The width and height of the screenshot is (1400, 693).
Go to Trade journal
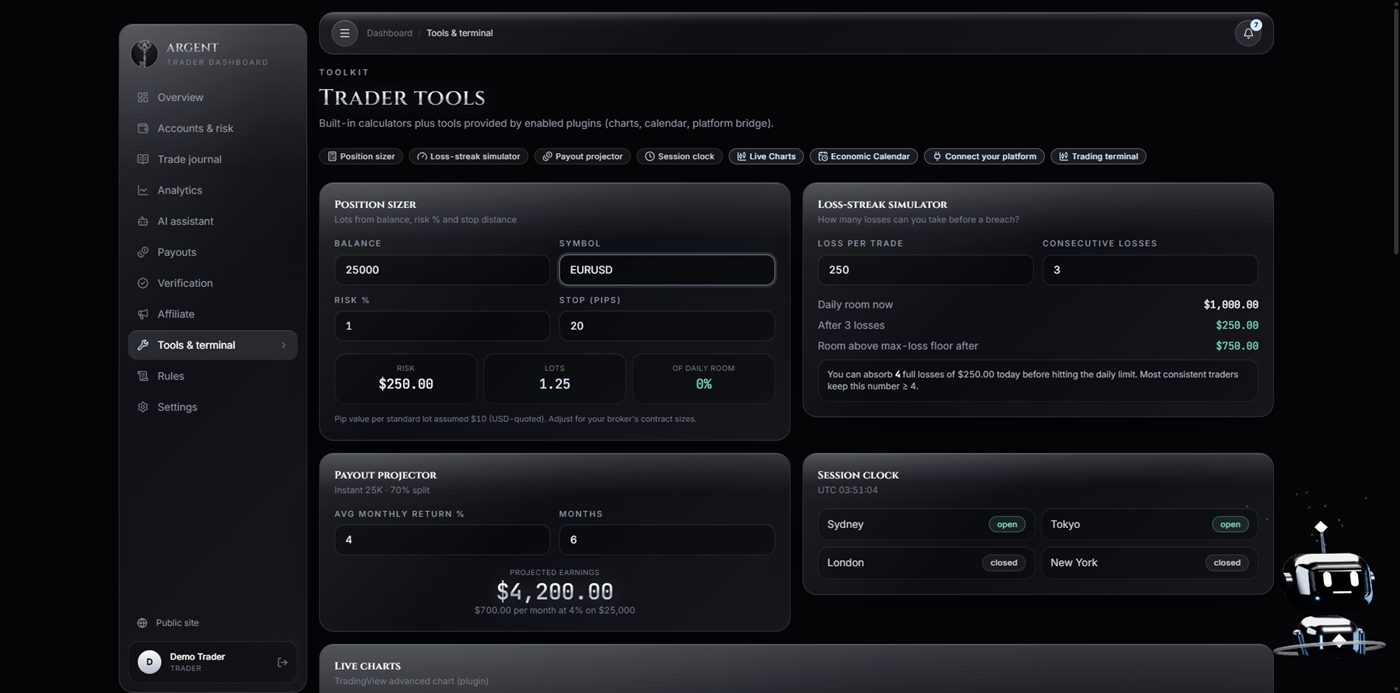213,159
